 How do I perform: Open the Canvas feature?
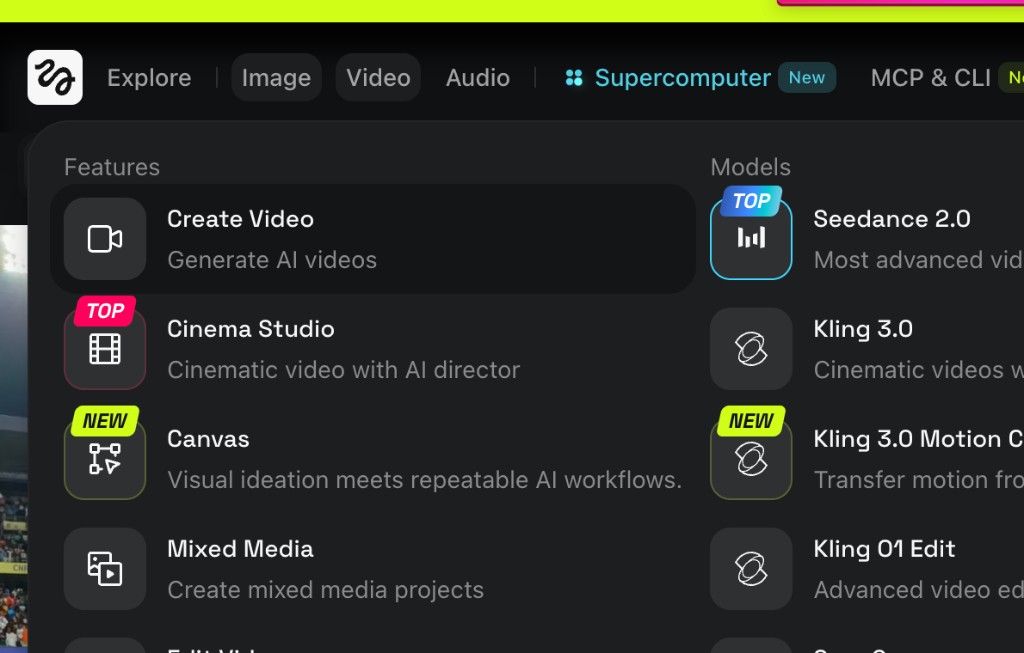point(373,458)
